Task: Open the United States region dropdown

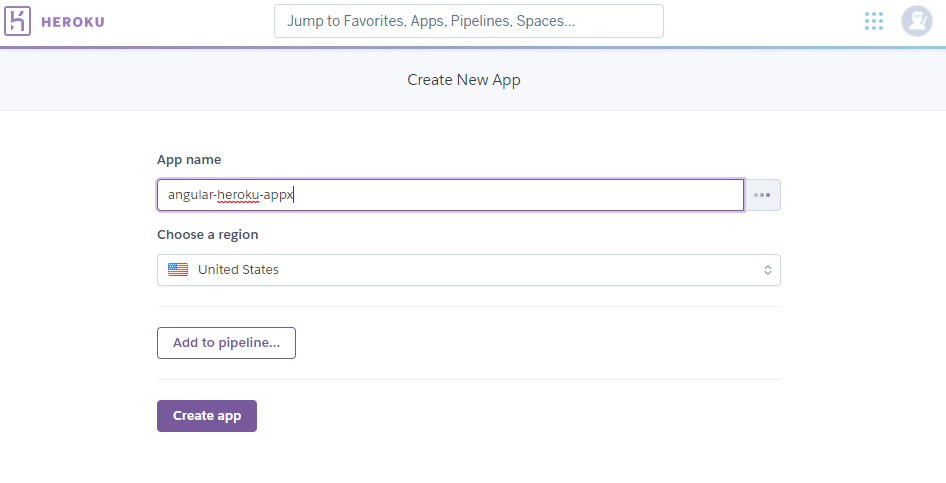Action: [469, 270]
